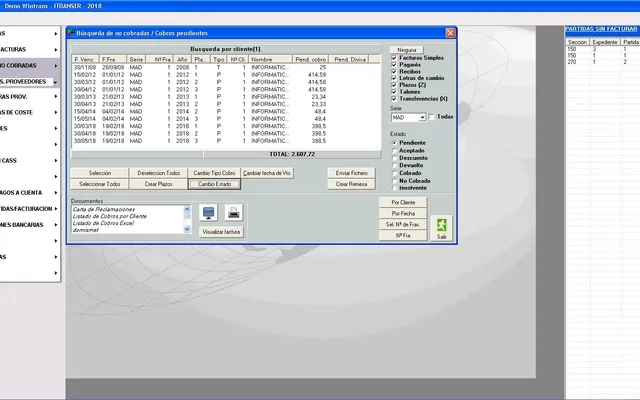640x400 pixels.
Task: Toggle the Pagarés checkbox
Action: click(394, 65)
